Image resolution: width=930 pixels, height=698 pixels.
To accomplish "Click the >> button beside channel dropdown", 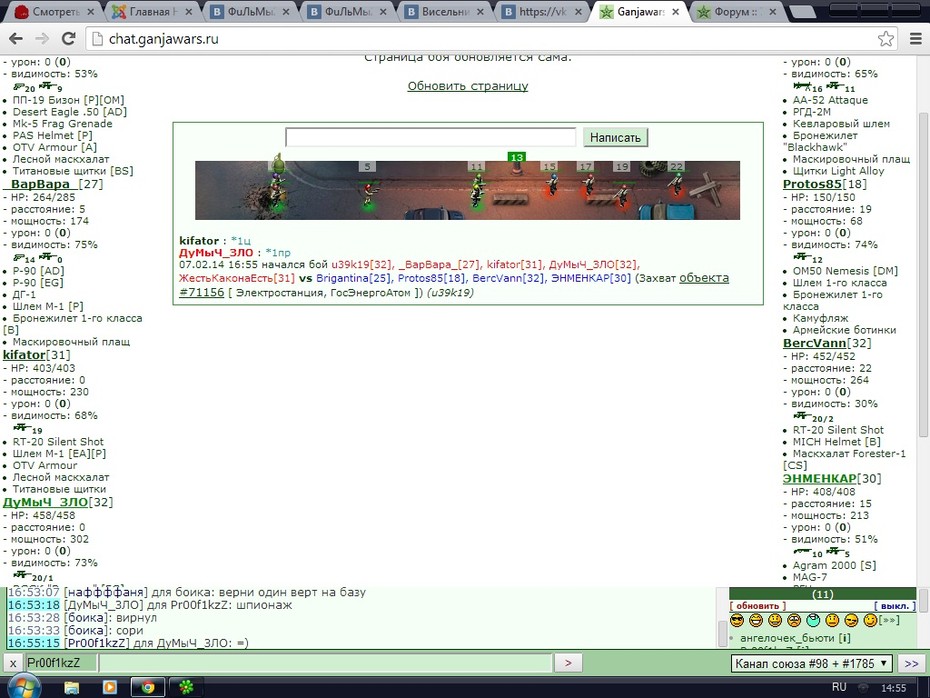I will pyautogui.click(x=911, y=664).
